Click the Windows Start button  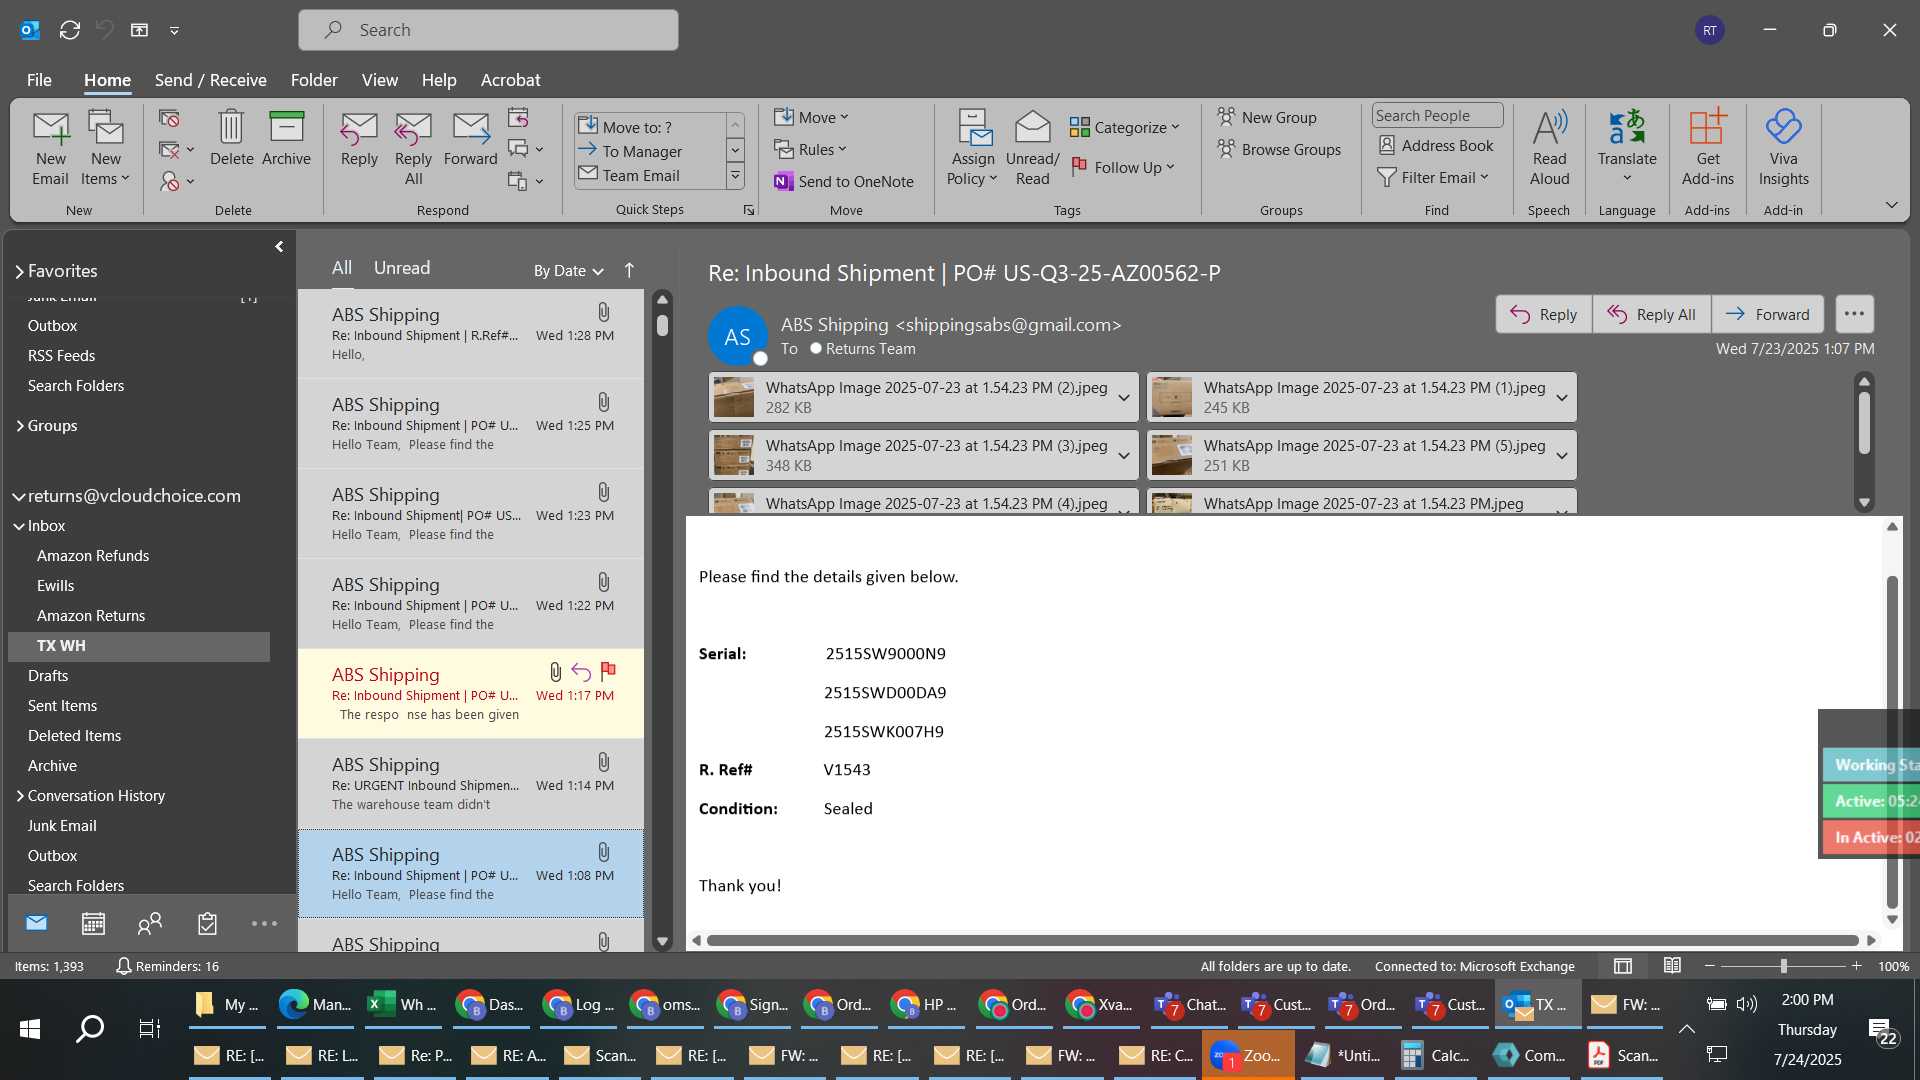pyautogui.click(x=30, y=1028)
